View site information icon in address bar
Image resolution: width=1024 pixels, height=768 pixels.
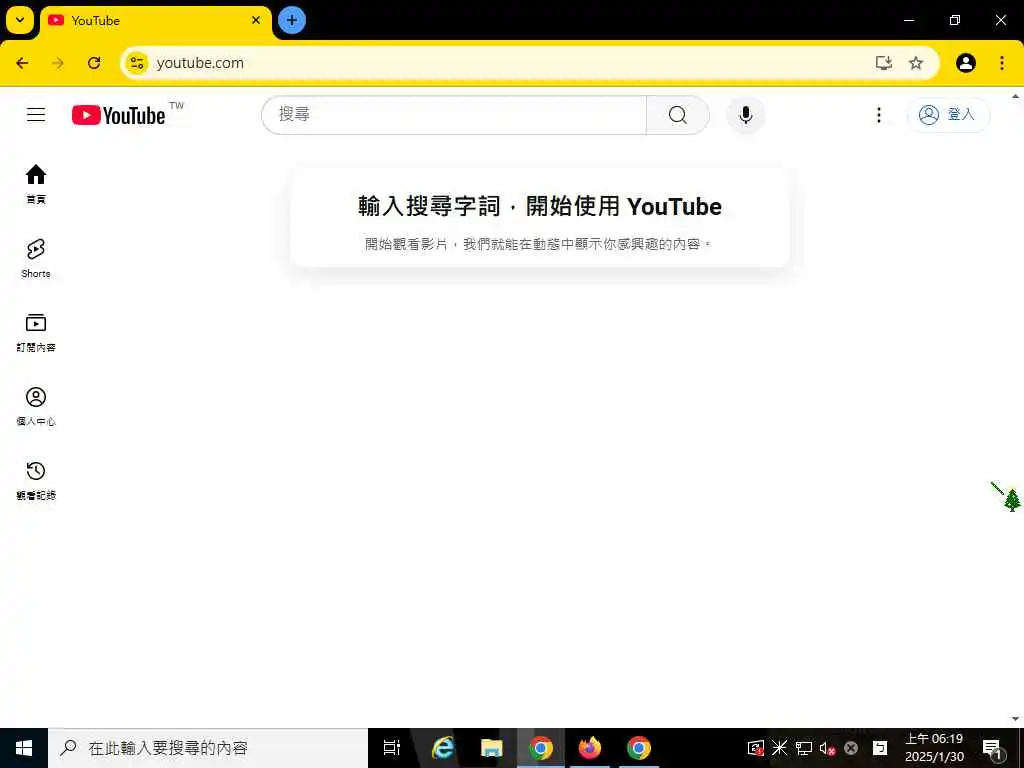136,63
